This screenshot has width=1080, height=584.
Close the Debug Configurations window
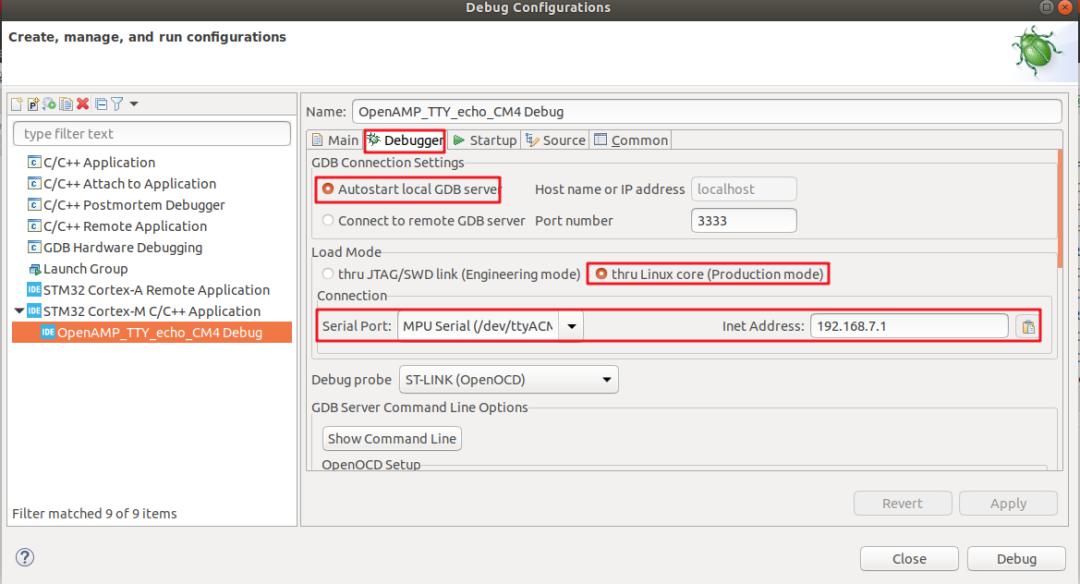click(x=1065, y=8)
